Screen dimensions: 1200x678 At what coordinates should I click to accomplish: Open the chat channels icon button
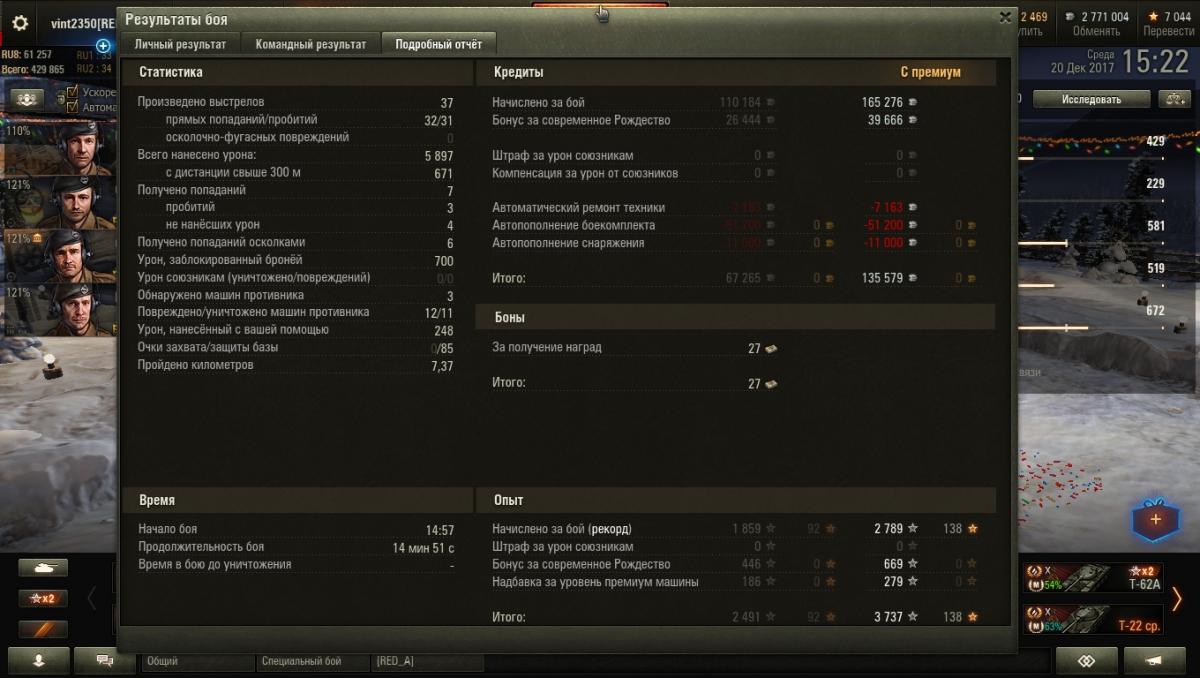(104, 661)
